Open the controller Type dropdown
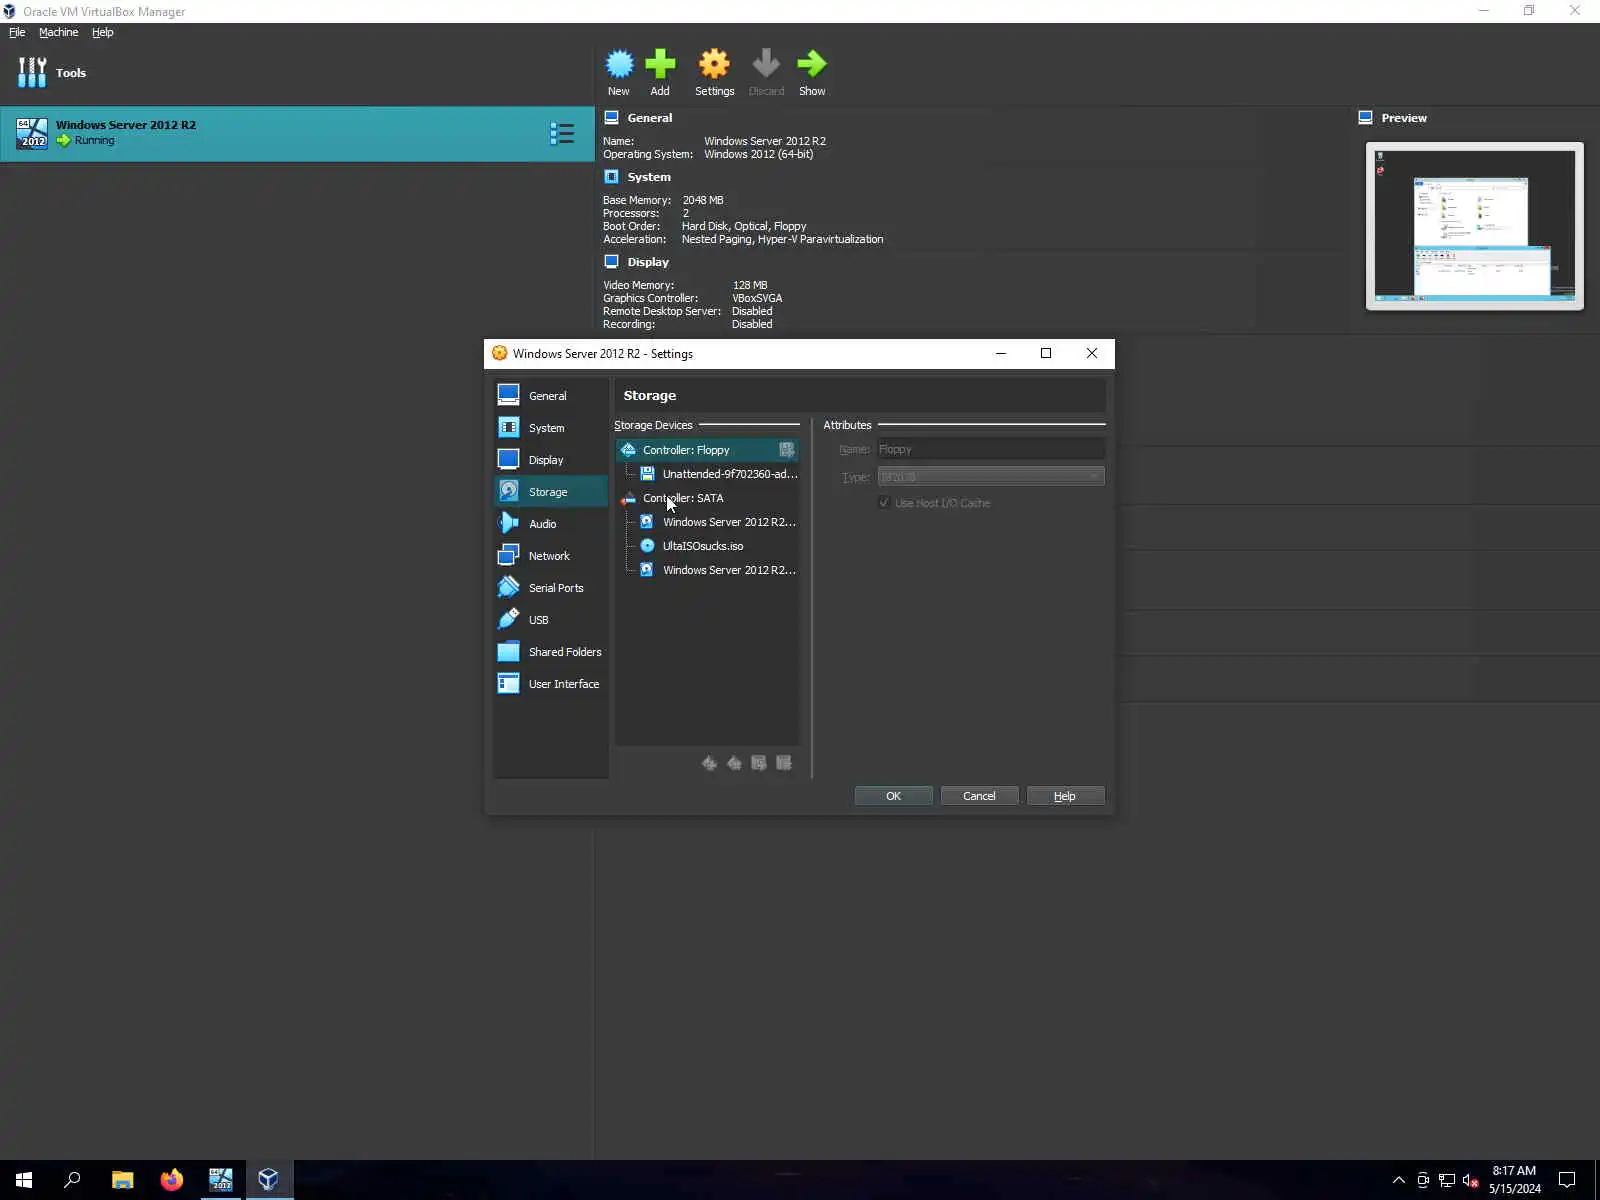The height and width of the screenshot is (1200, 1600). point(991,477)
